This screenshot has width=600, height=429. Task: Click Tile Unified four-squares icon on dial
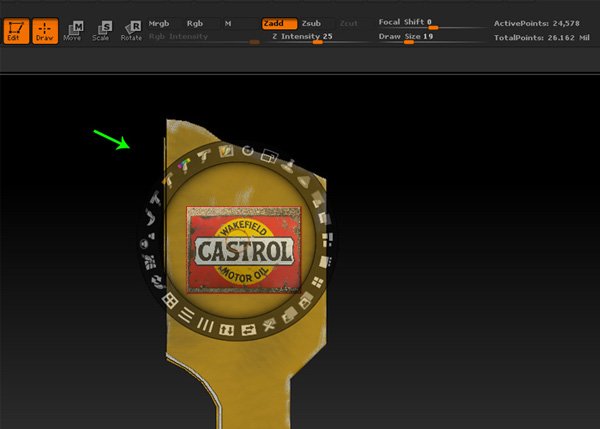317,283
